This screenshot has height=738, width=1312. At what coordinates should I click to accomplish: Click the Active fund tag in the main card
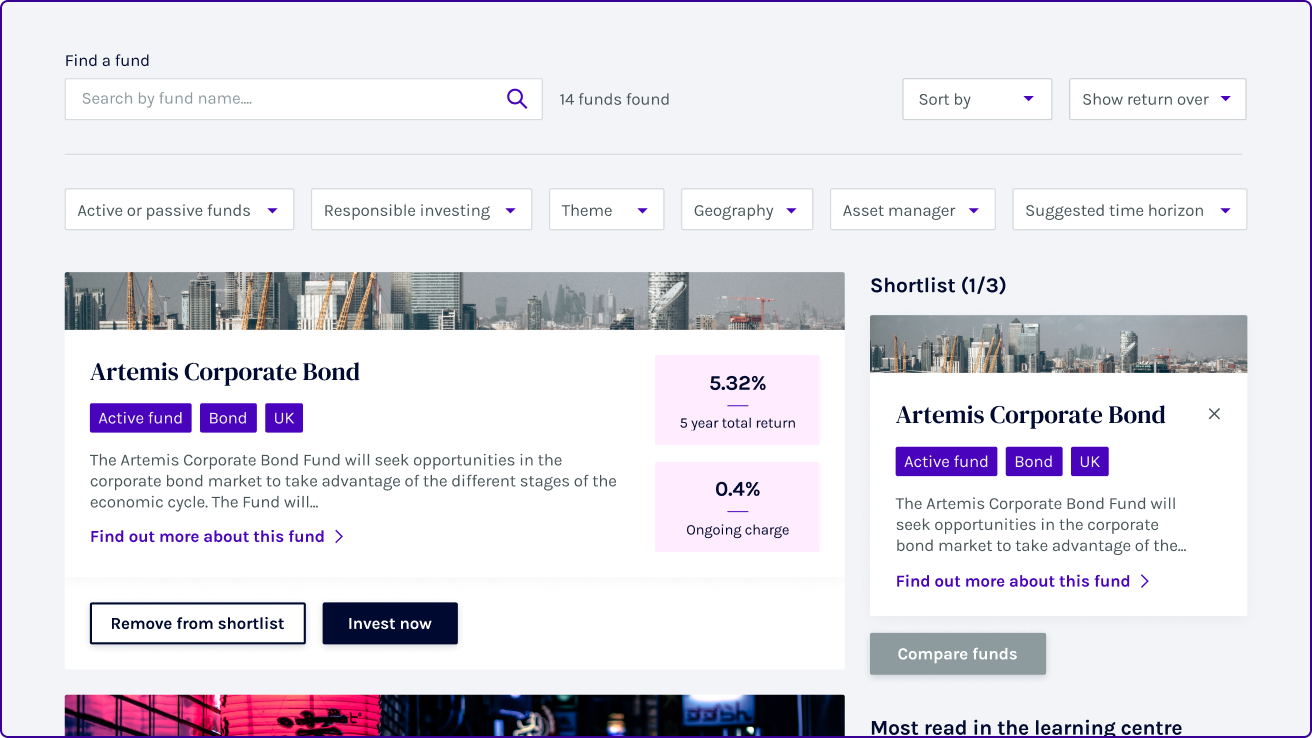141,418
